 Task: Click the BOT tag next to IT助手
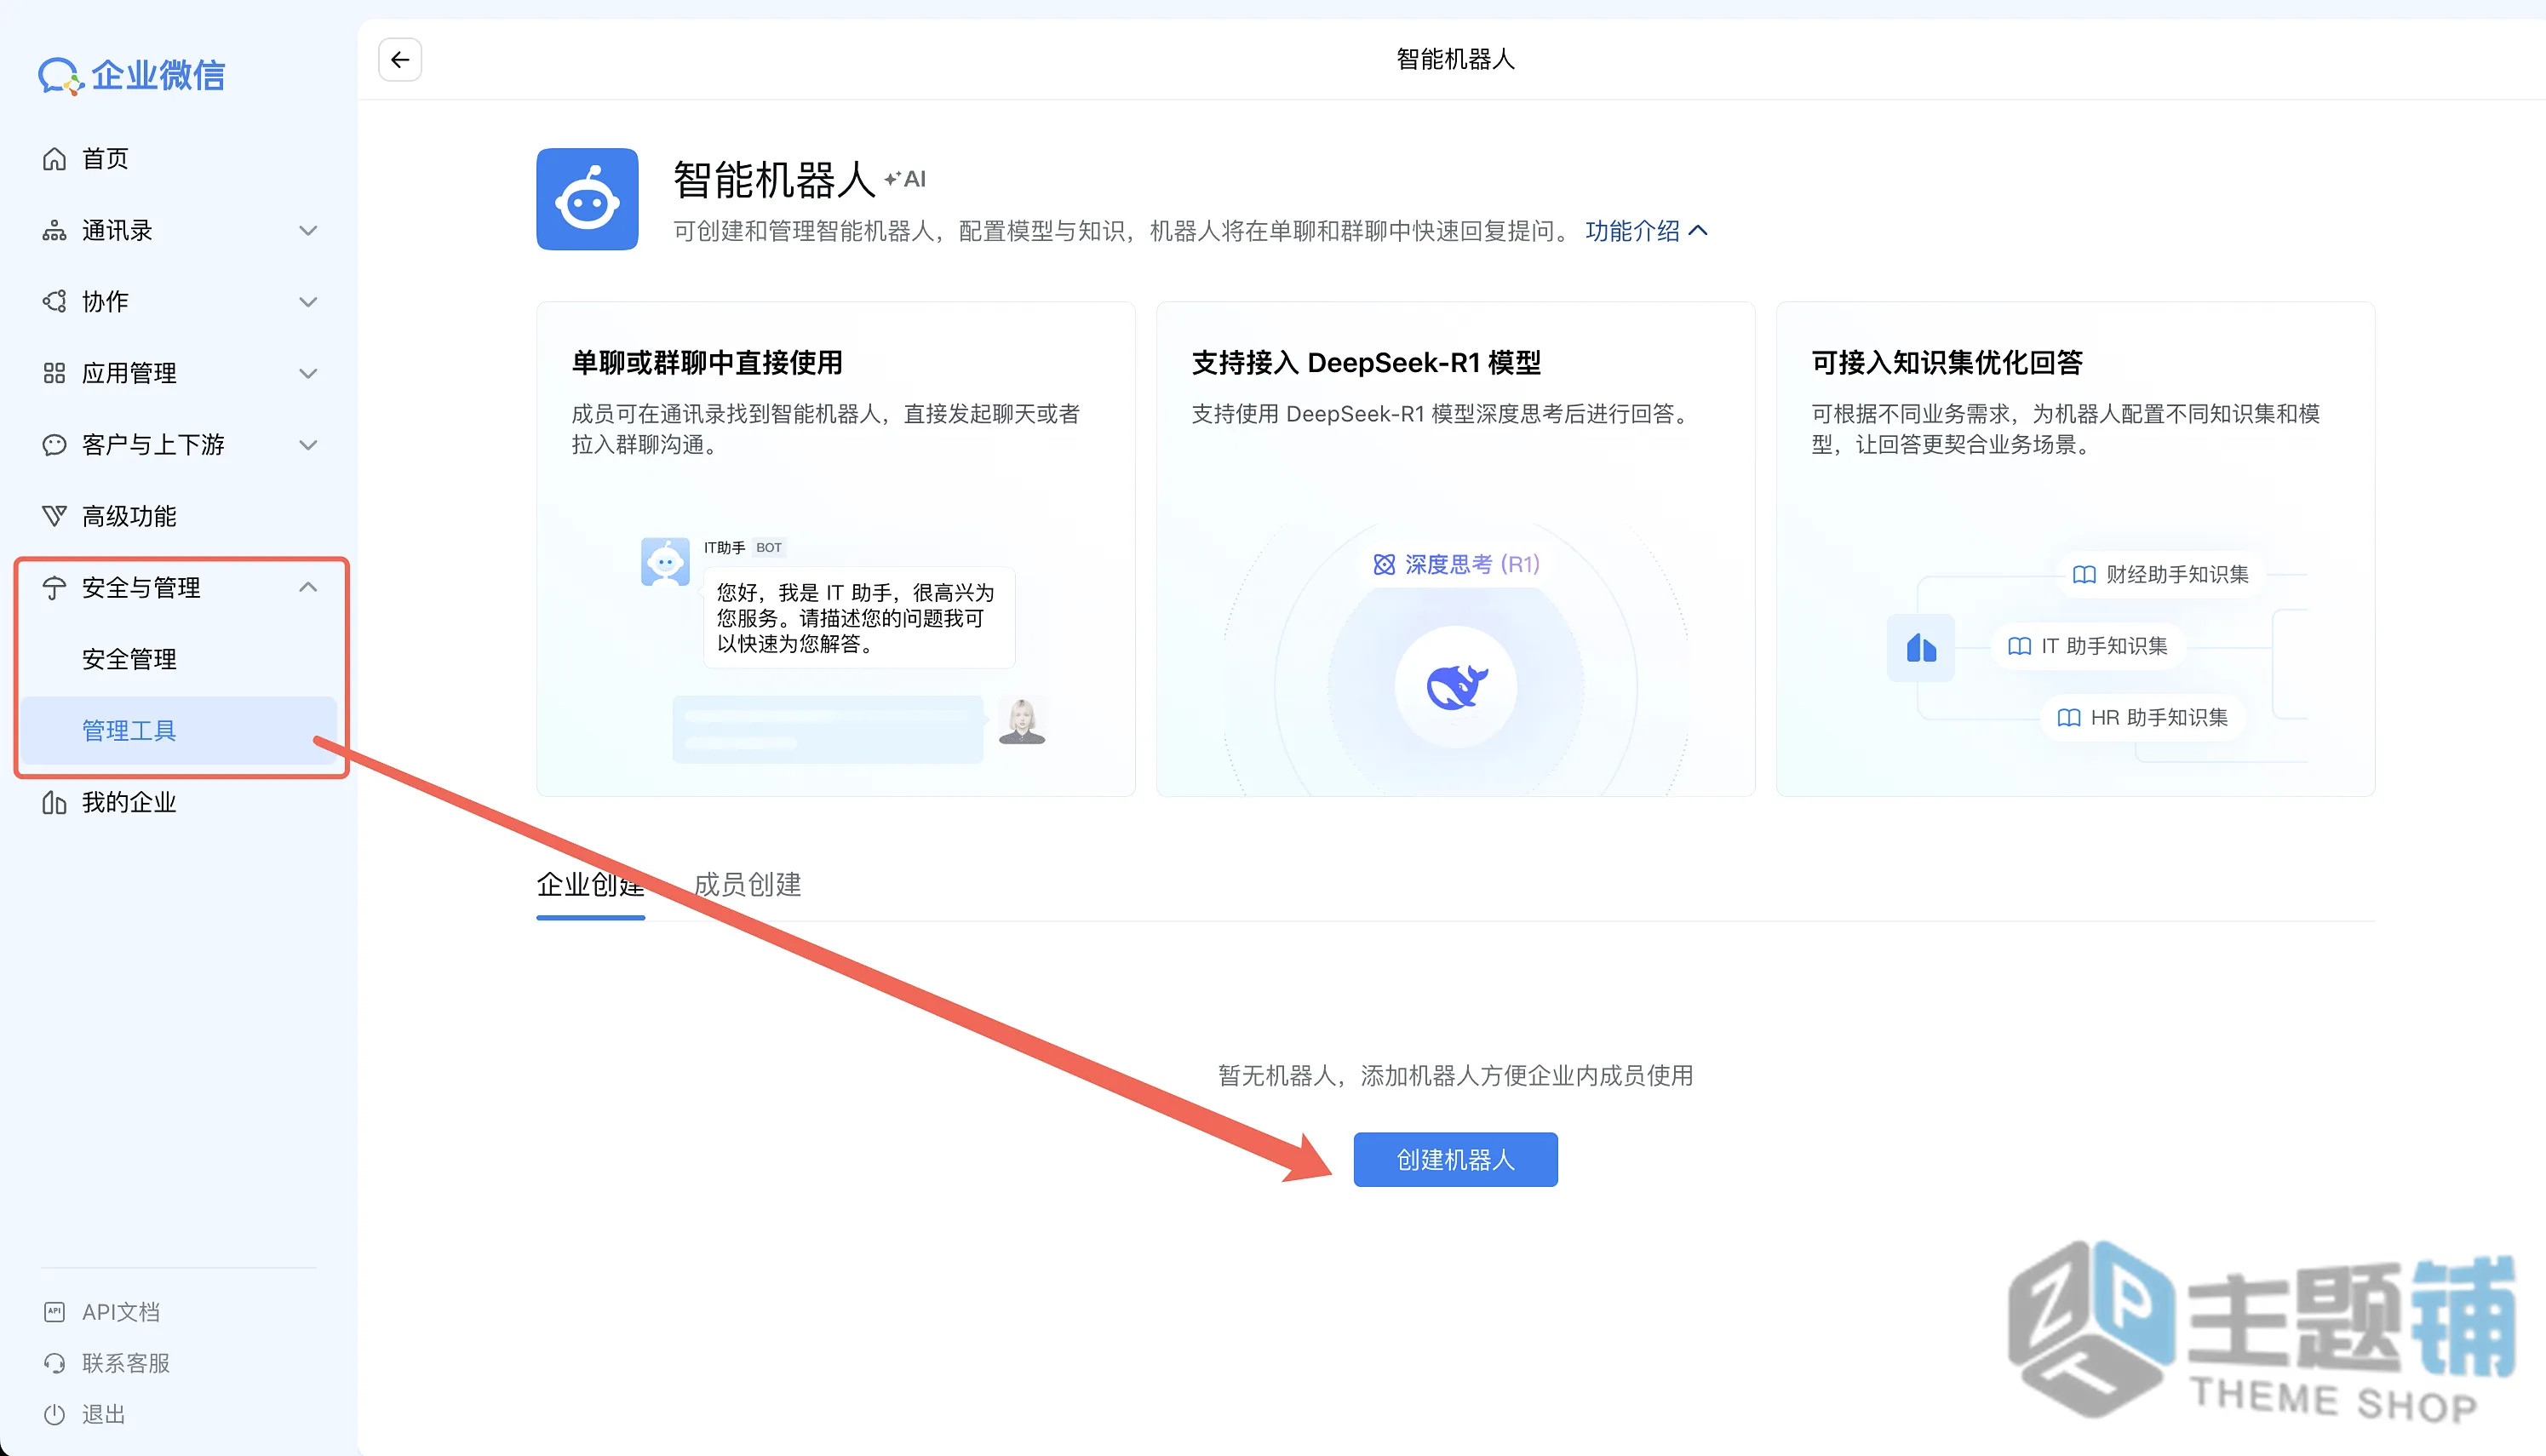768,548
